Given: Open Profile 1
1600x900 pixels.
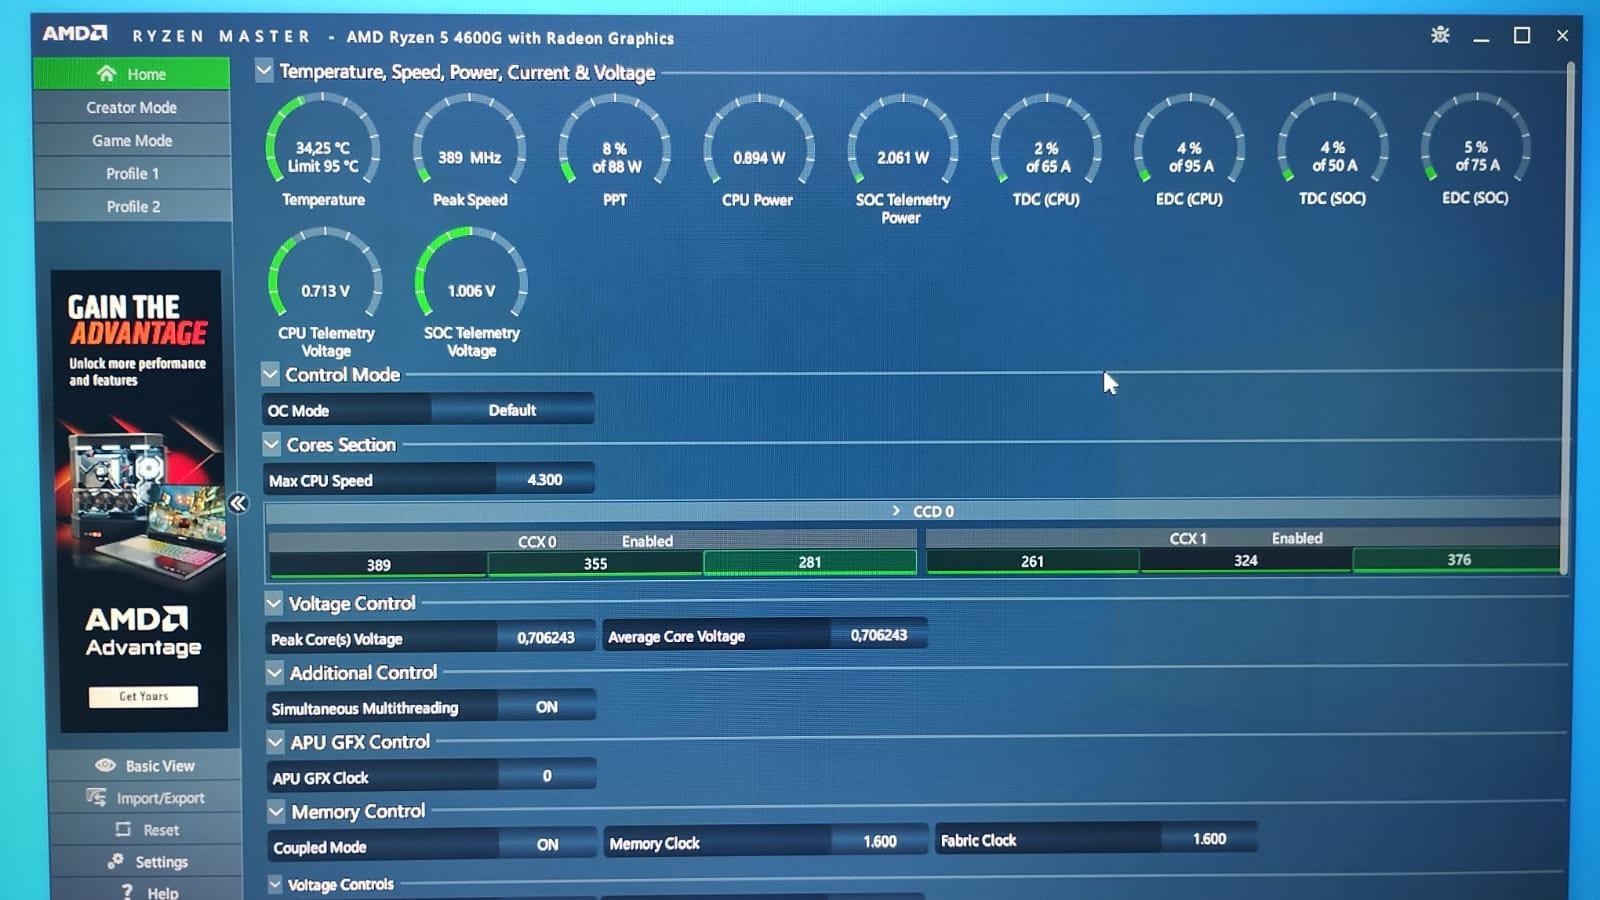Looking at the screenshot, I should pyautogui.click(x=133, y=173).
